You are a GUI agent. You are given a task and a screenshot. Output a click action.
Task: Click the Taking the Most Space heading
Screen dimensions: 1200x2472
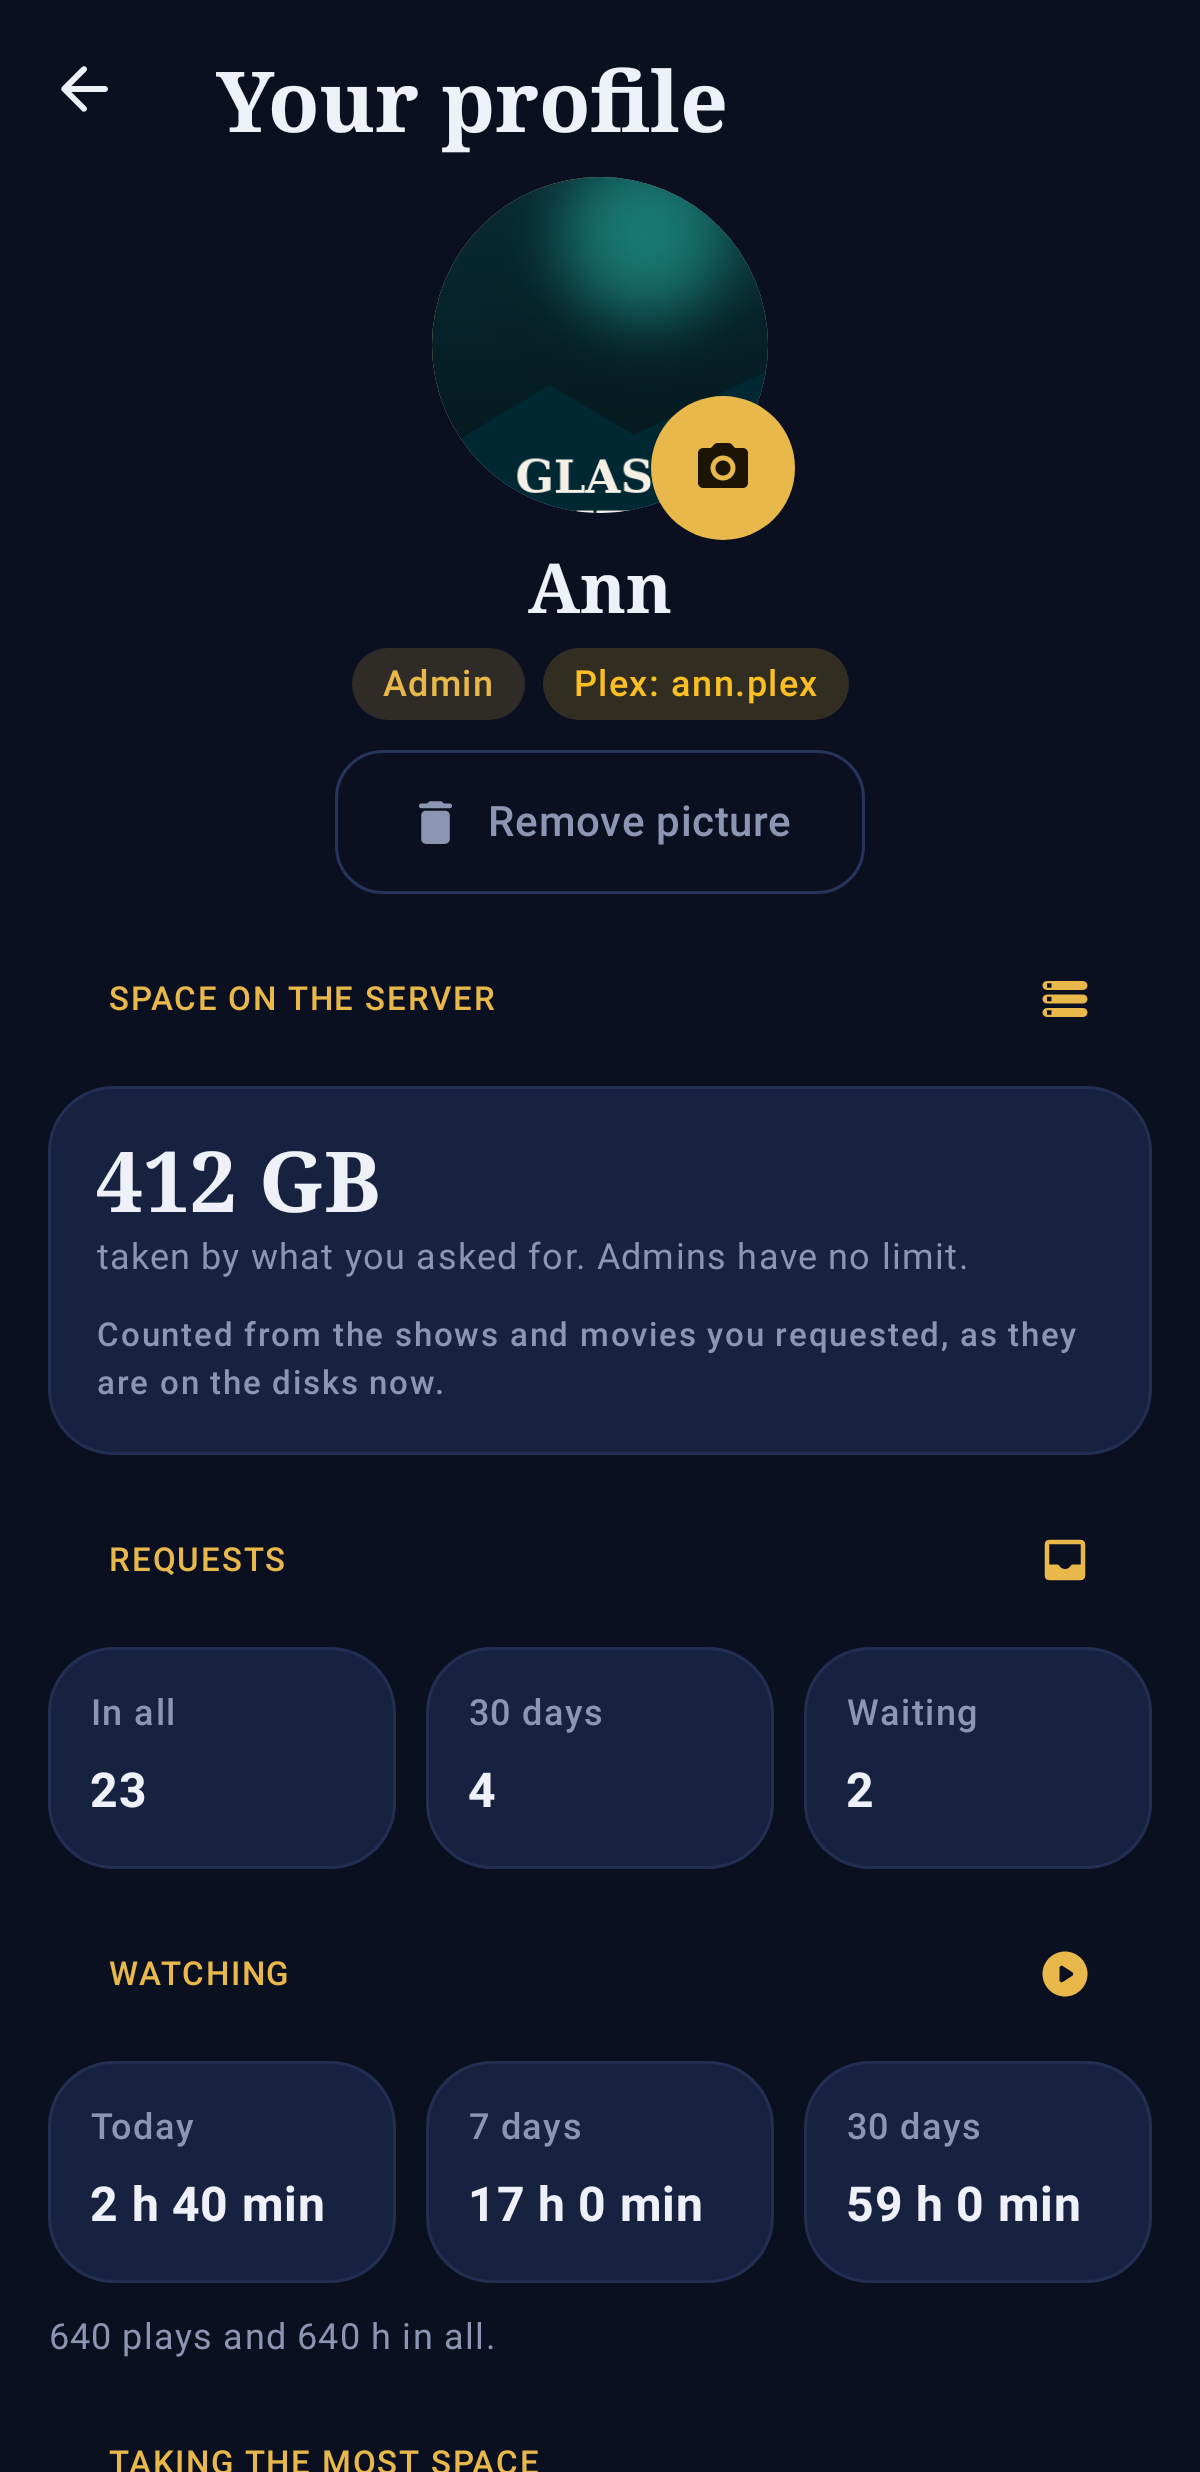(x=324, y=2459)
